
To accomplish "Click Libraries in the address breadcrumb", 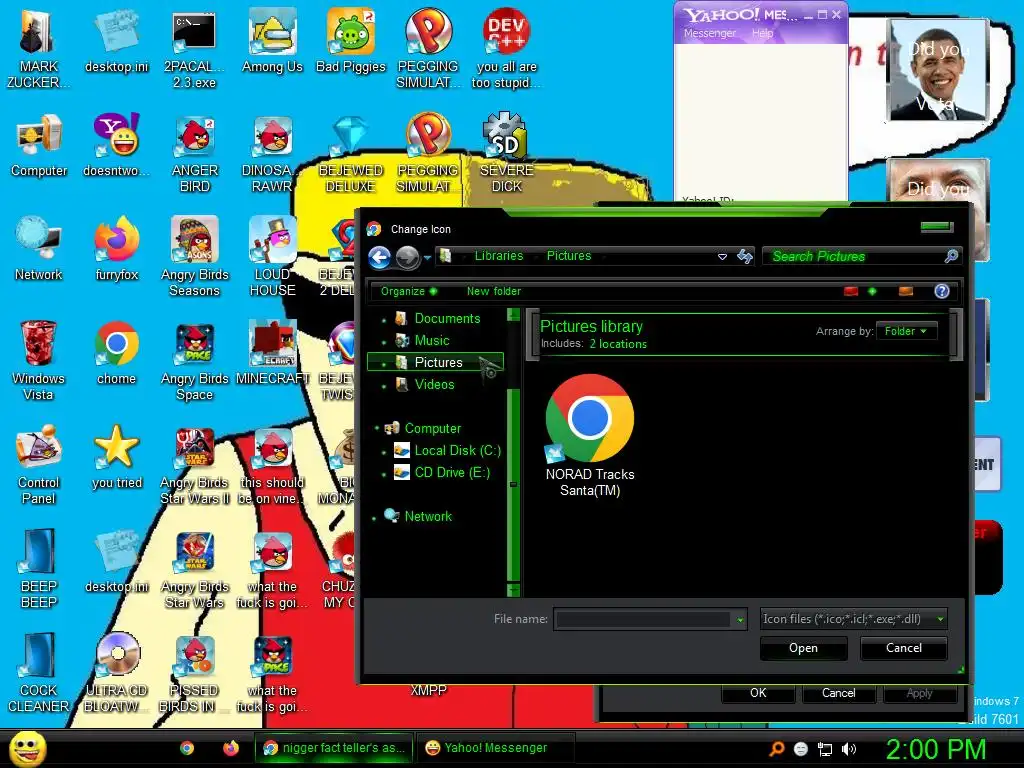I will click(499, 256).
